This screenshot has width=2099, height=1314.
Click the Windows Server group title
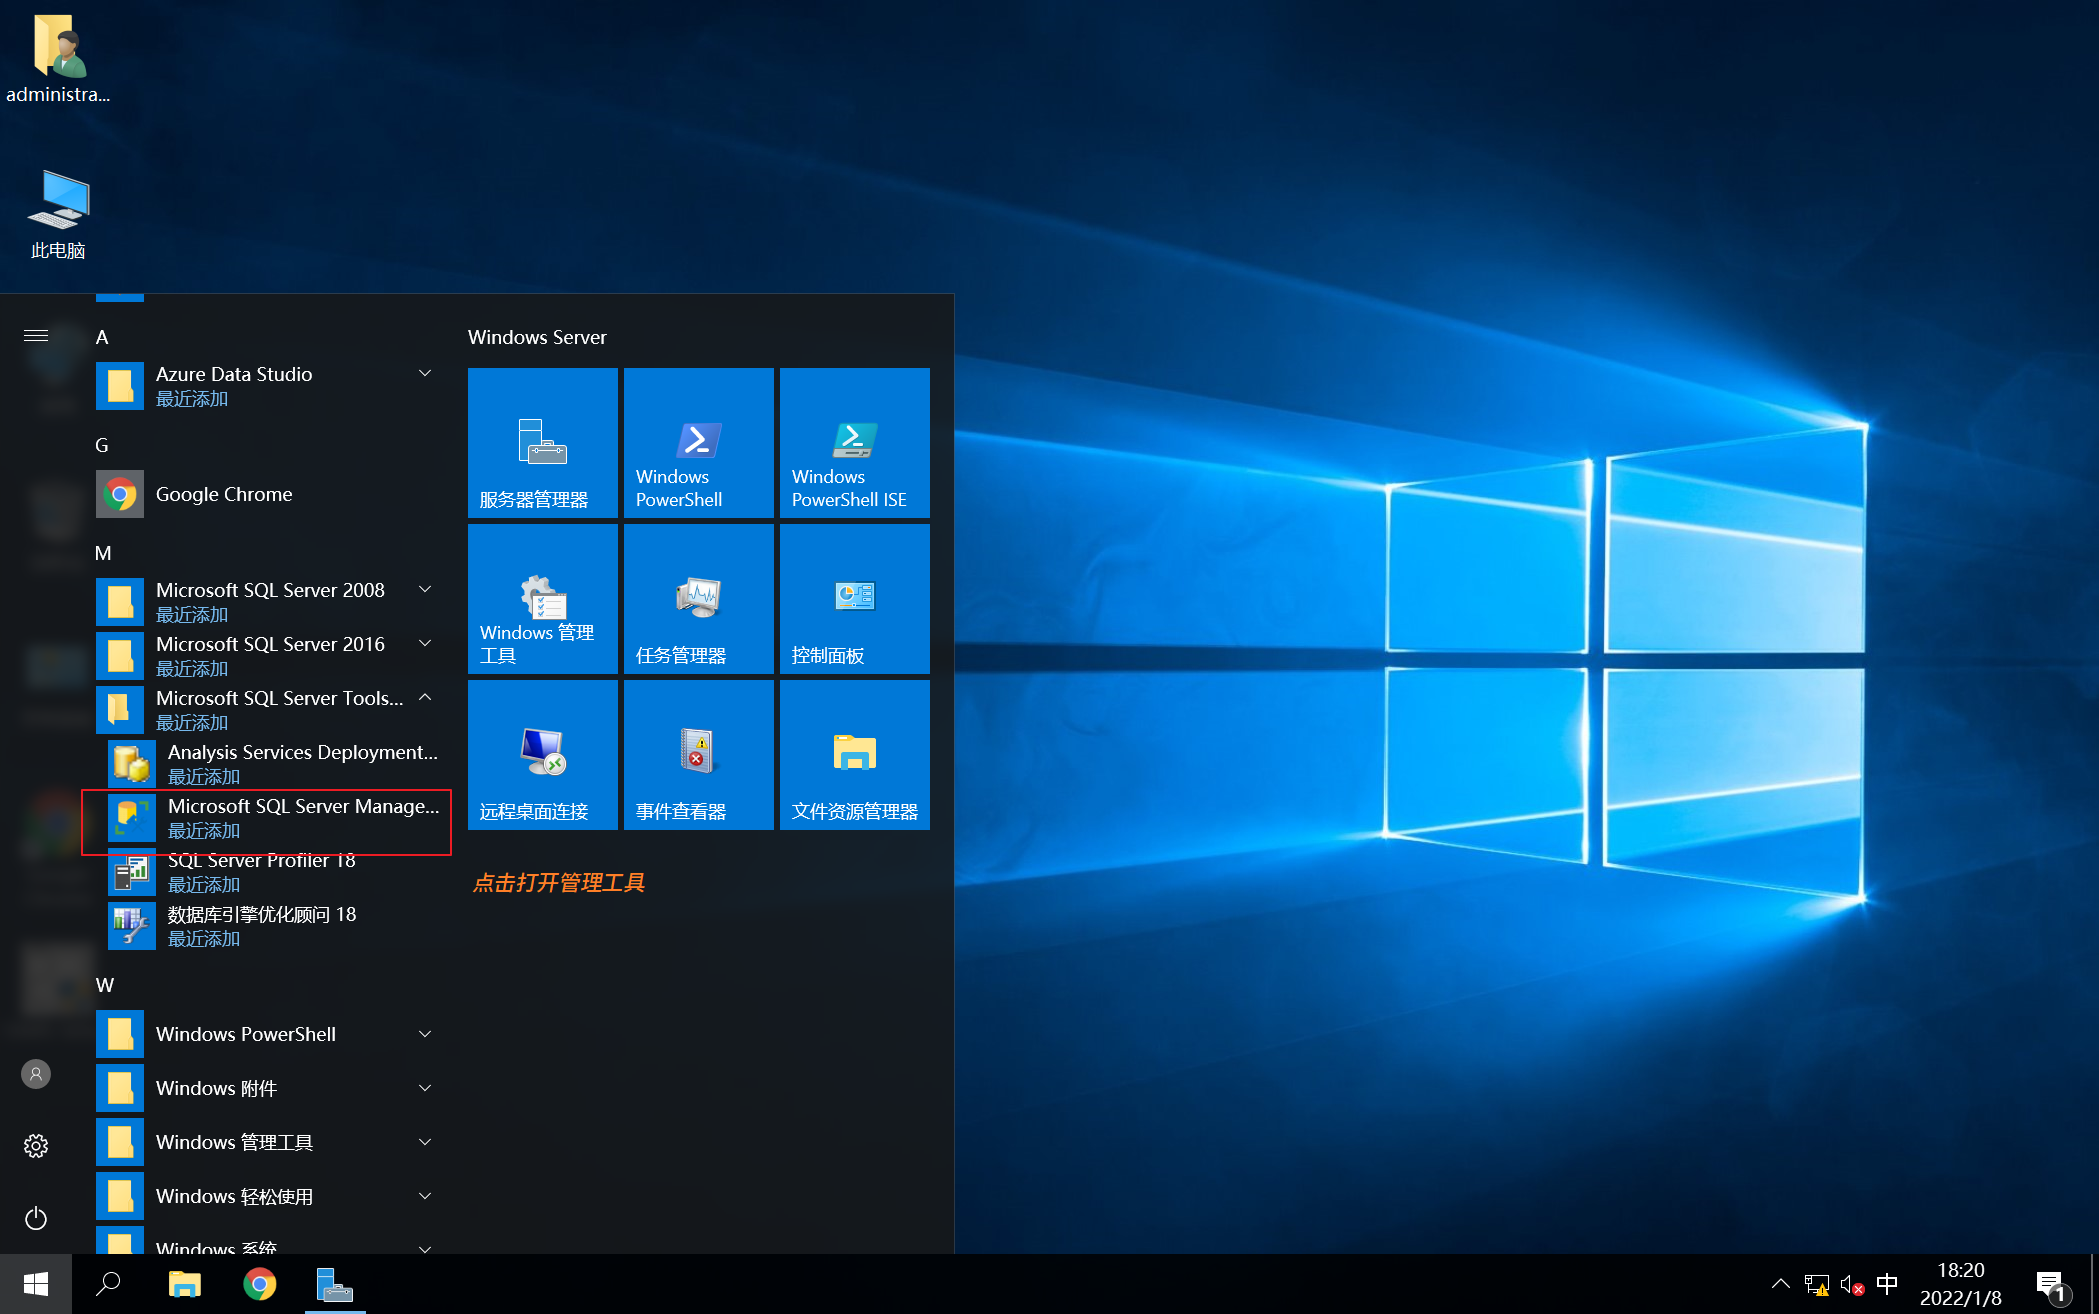(537, 337)
